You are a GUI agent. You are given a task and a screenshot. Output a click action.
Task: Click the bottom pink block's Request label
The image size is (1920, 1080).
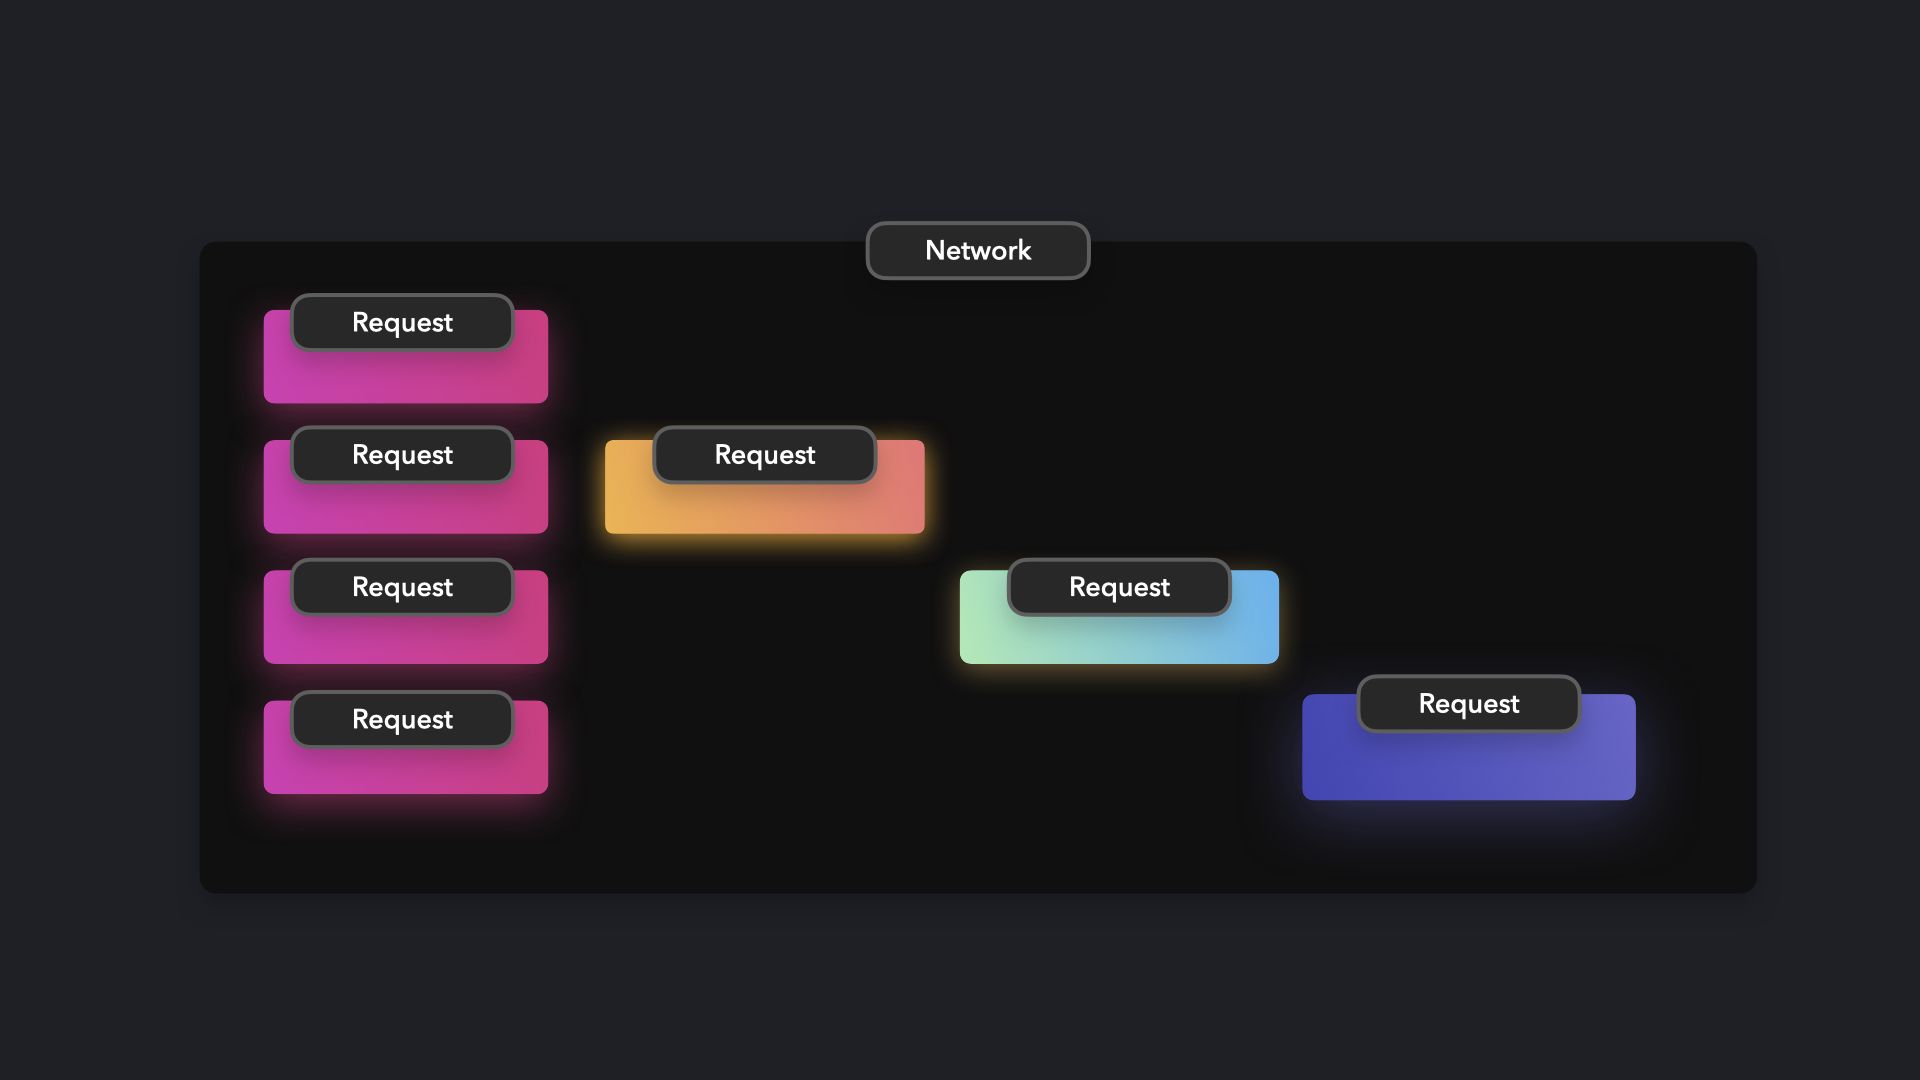pyautogui.click(x=402, y=719)
